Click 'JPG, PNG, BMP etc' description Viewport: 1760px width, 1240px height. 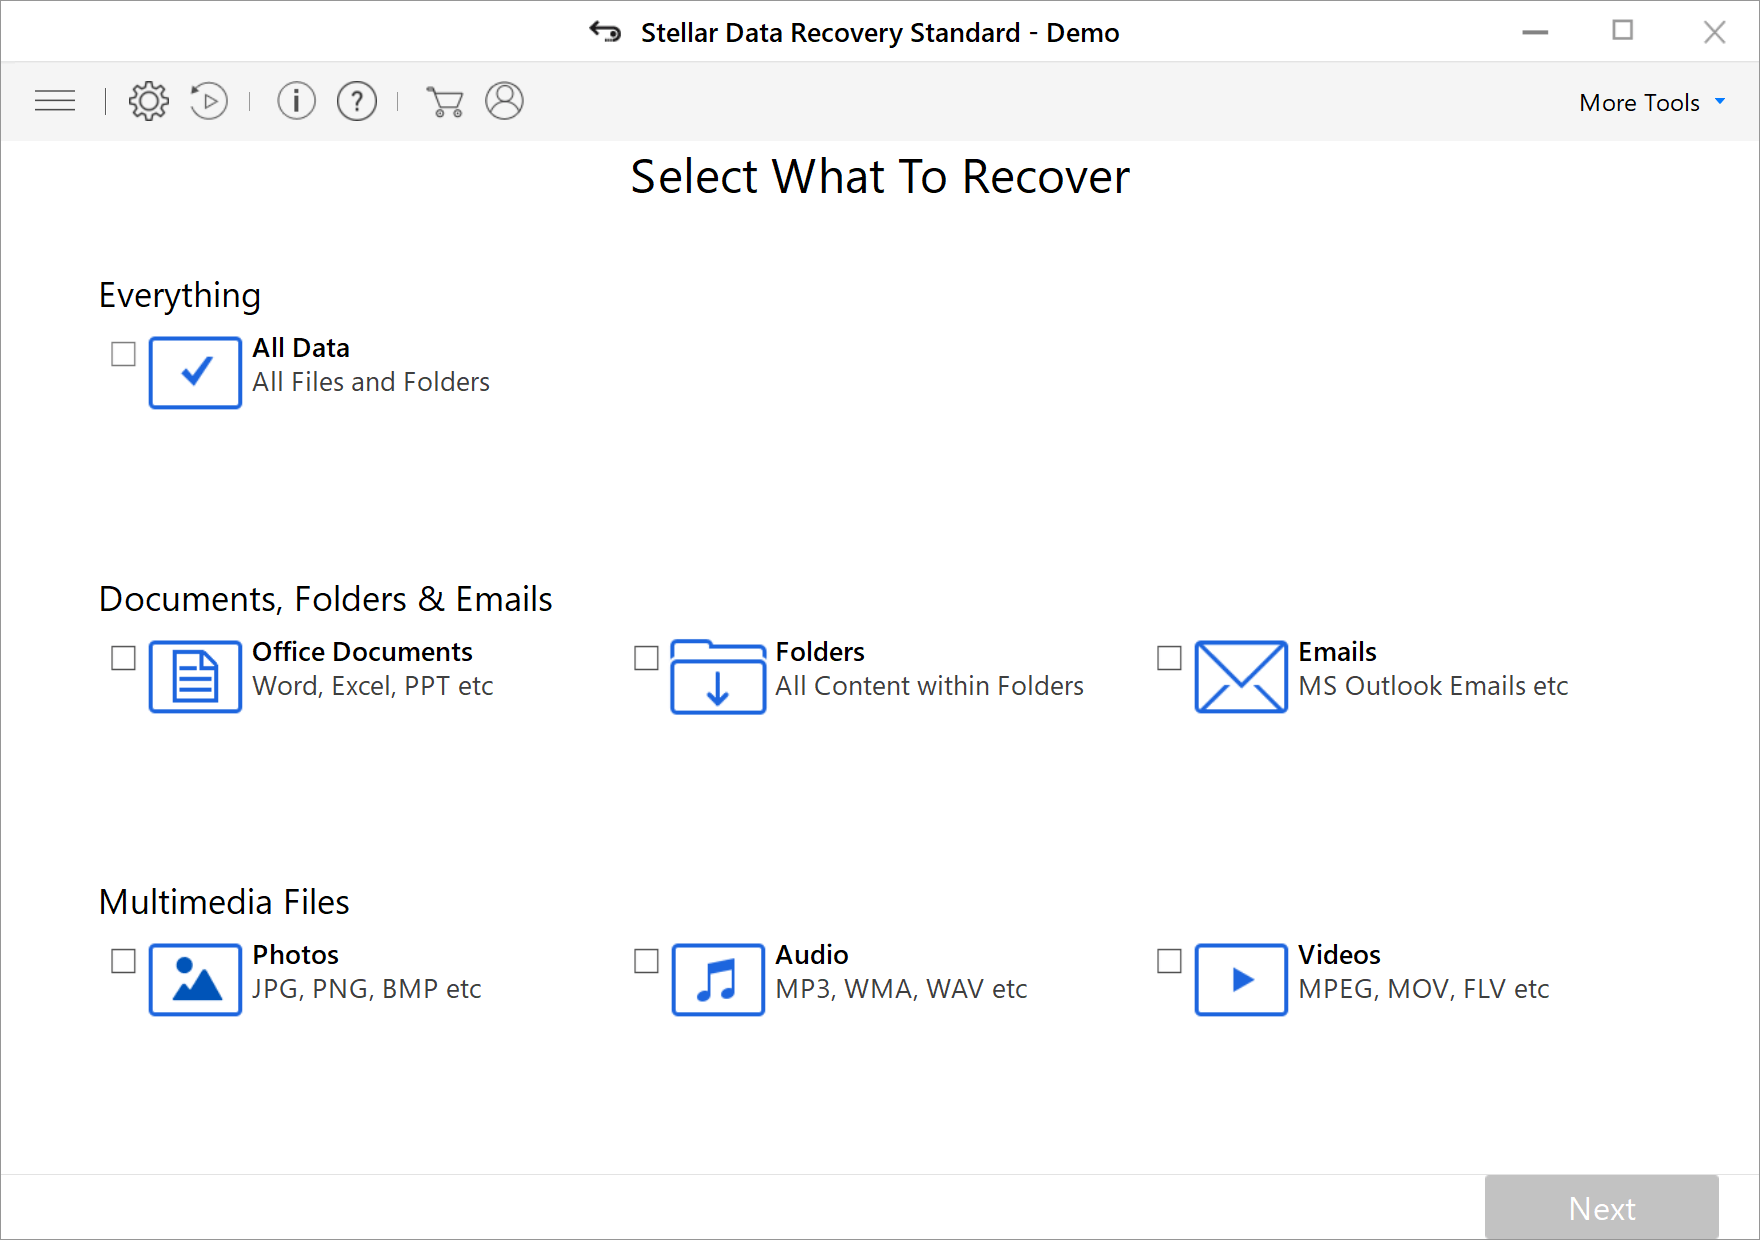pyautogui.click(x=367, y=989)
